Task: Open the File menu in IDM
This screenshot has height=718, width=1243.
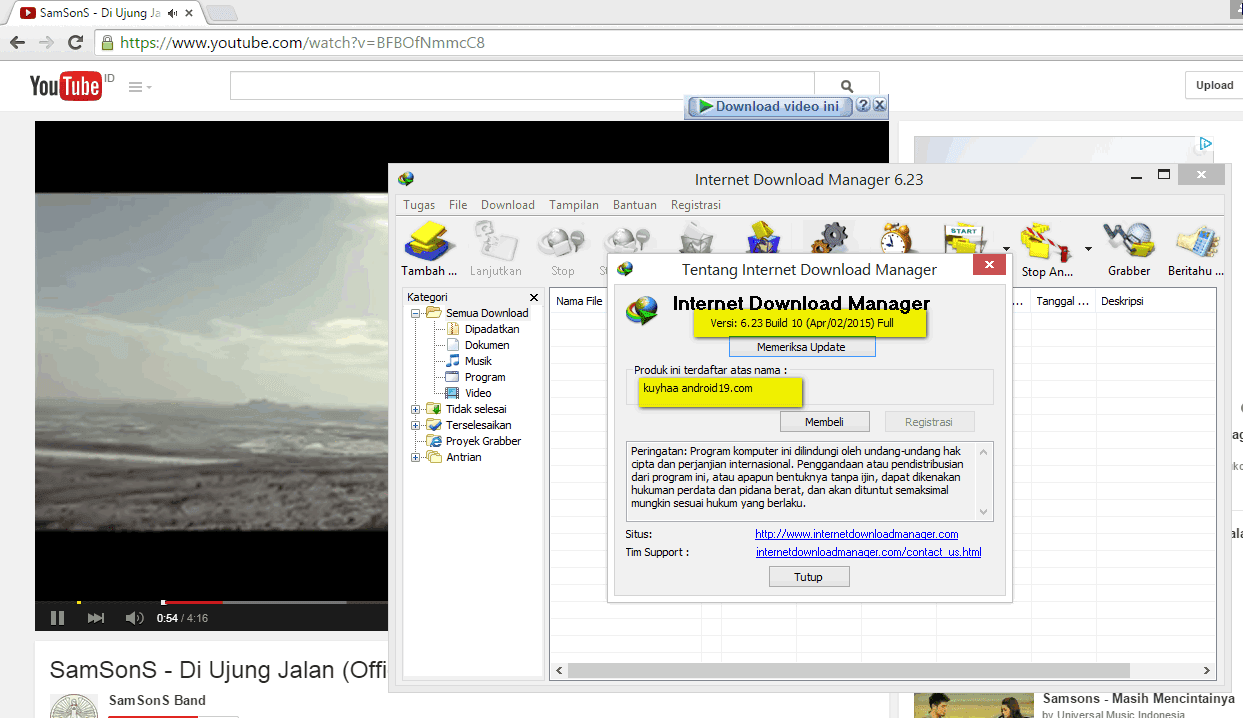Action: (458, 205)
